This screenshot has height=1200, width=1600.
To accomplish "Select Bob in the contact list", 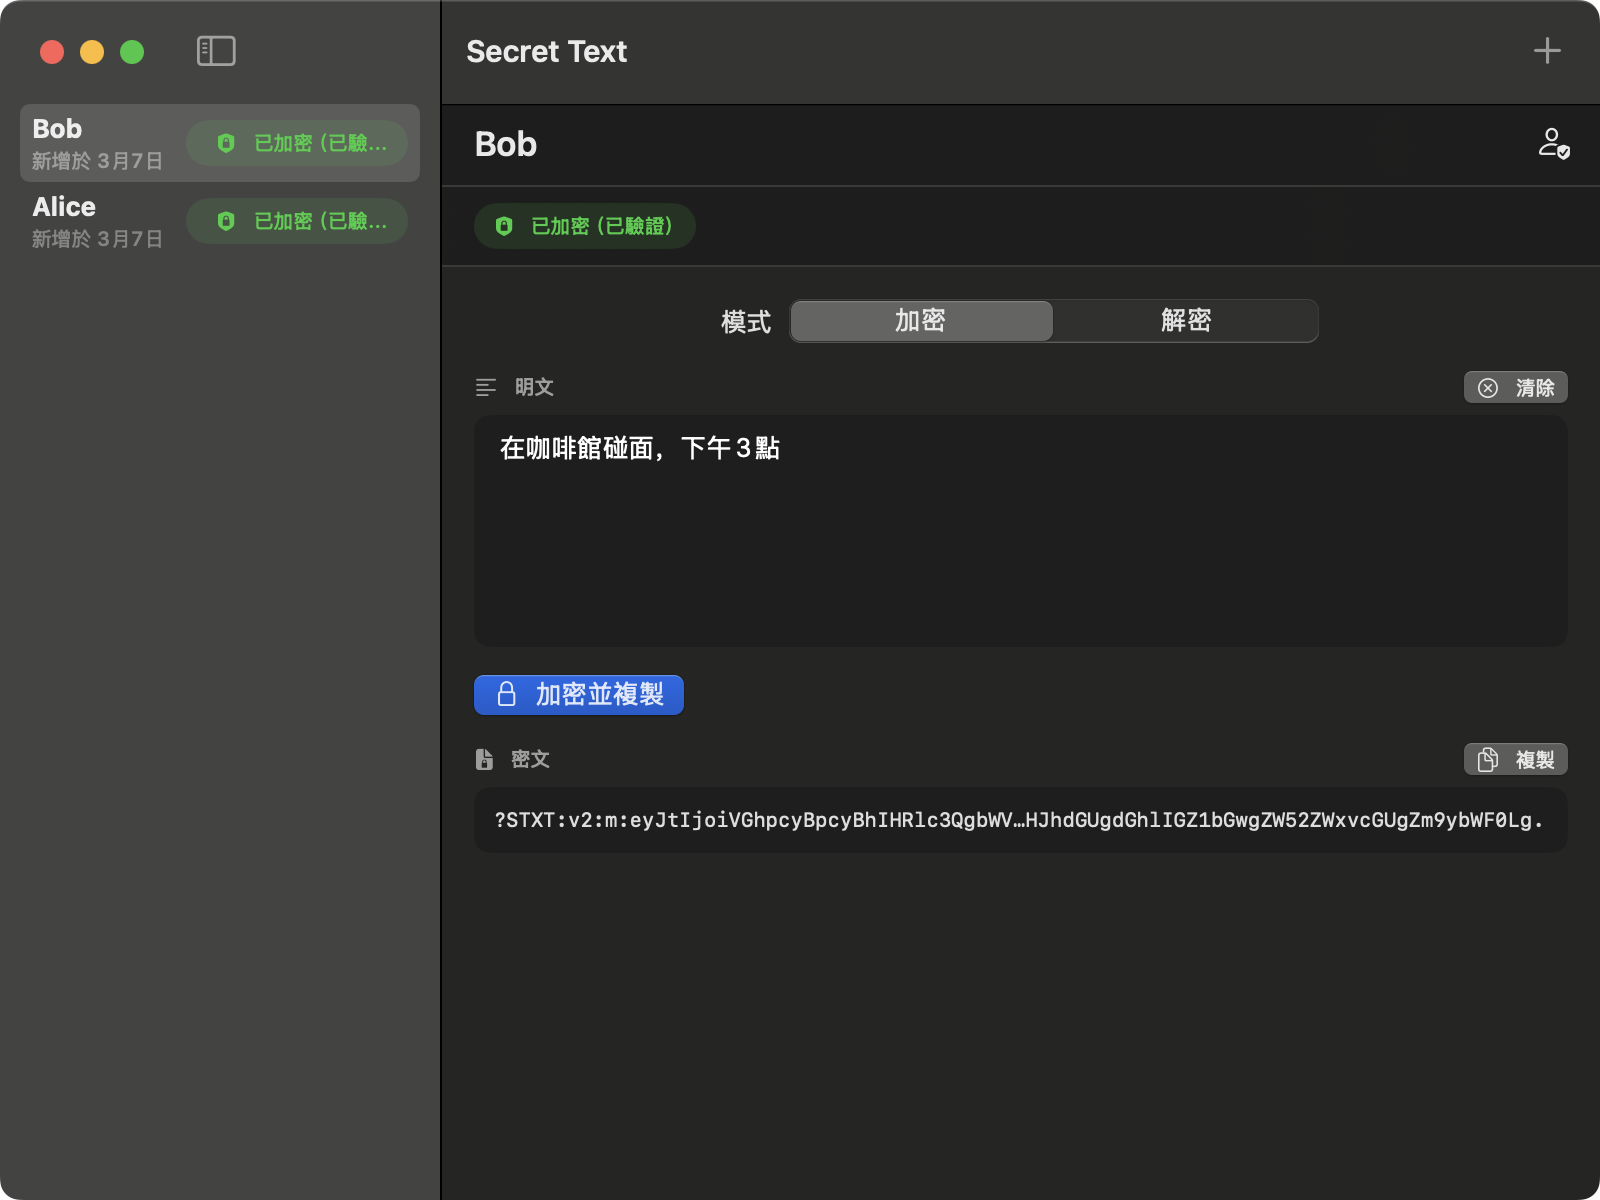I will tap(100, 143).
